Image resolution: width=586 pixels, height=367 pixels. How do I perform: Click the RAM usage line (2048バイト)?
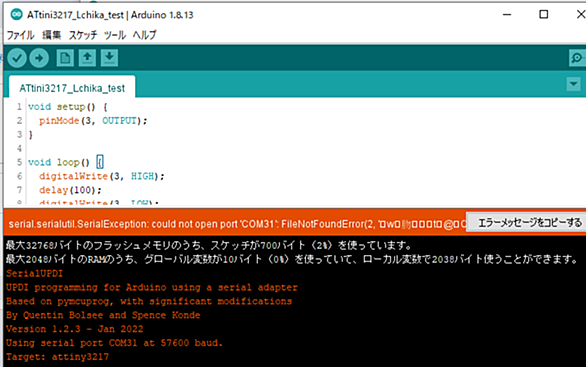coord(292,259)
